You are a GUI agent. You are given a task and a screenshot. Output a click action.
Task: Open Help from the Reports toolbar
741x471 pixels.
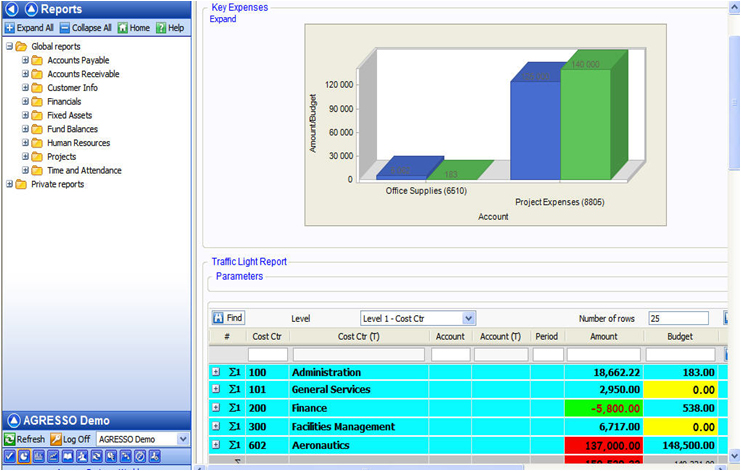coord(170,28)
